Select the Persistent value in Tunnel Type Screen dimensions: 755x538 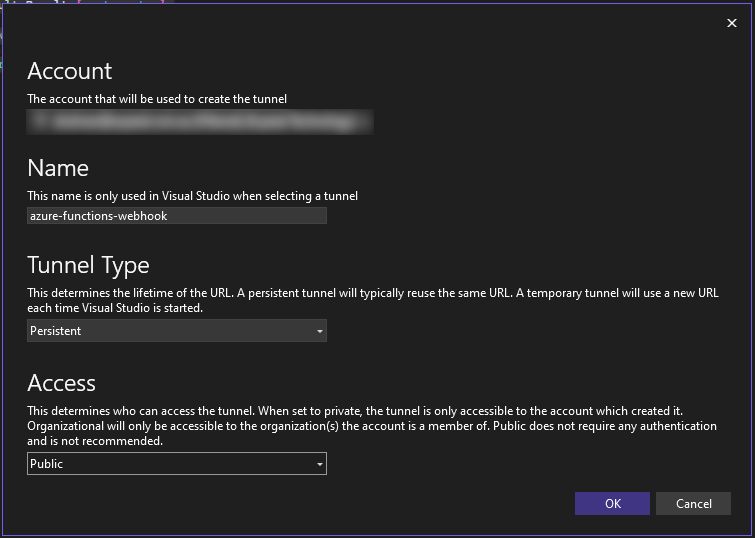click(56, 331)
